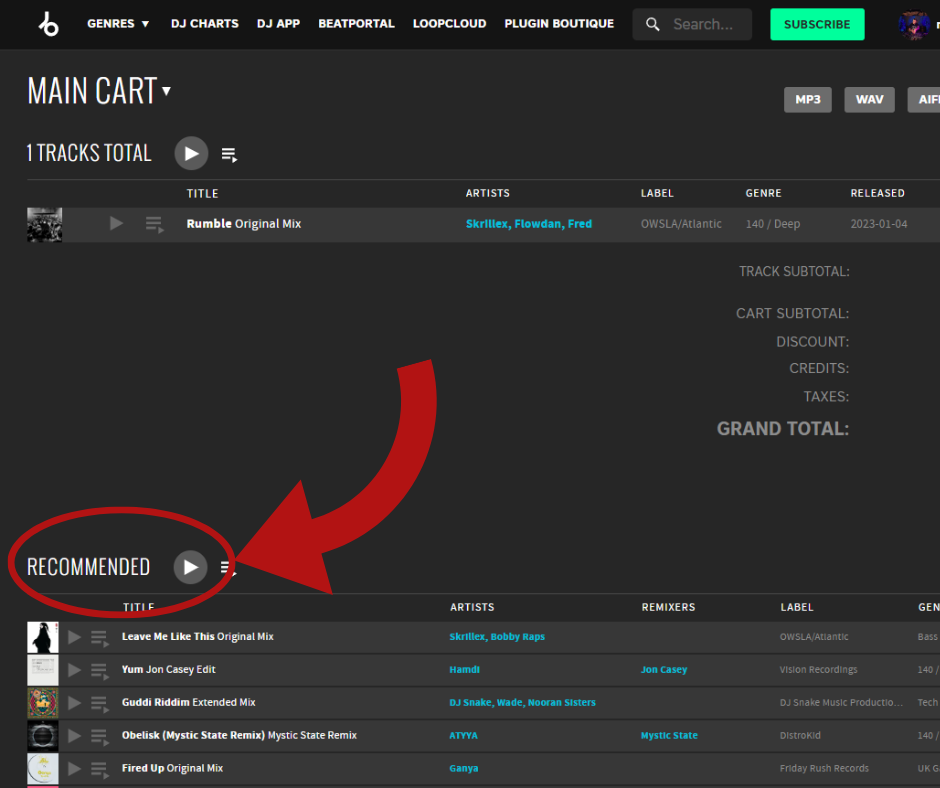Go to DJ Charts page
This screenshot has height=788, width=940.
click(x=204, y=24)
